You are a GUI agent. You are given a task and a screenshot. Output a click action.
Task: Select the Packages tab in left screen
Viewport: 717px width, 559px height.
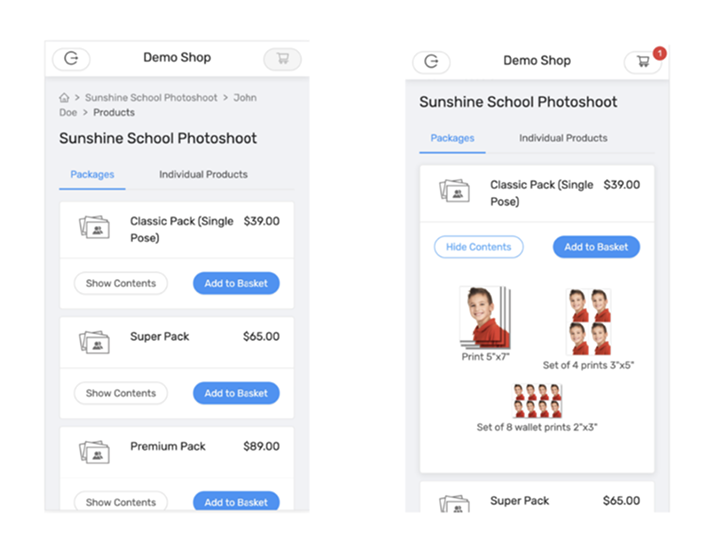point(92,174)
